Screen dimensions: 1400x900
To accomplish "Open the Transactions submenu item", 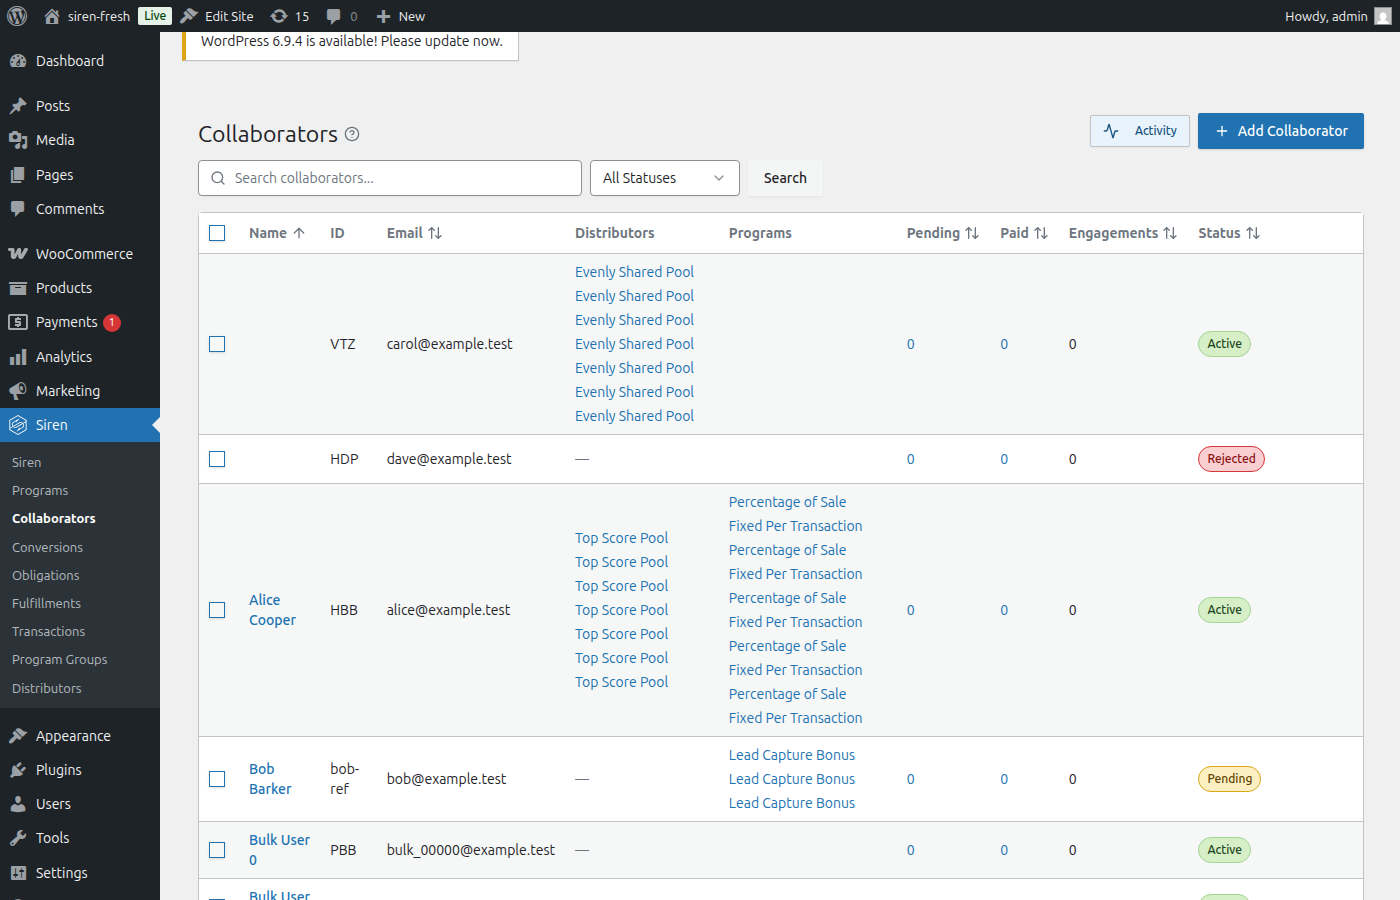I will point(48,632).
